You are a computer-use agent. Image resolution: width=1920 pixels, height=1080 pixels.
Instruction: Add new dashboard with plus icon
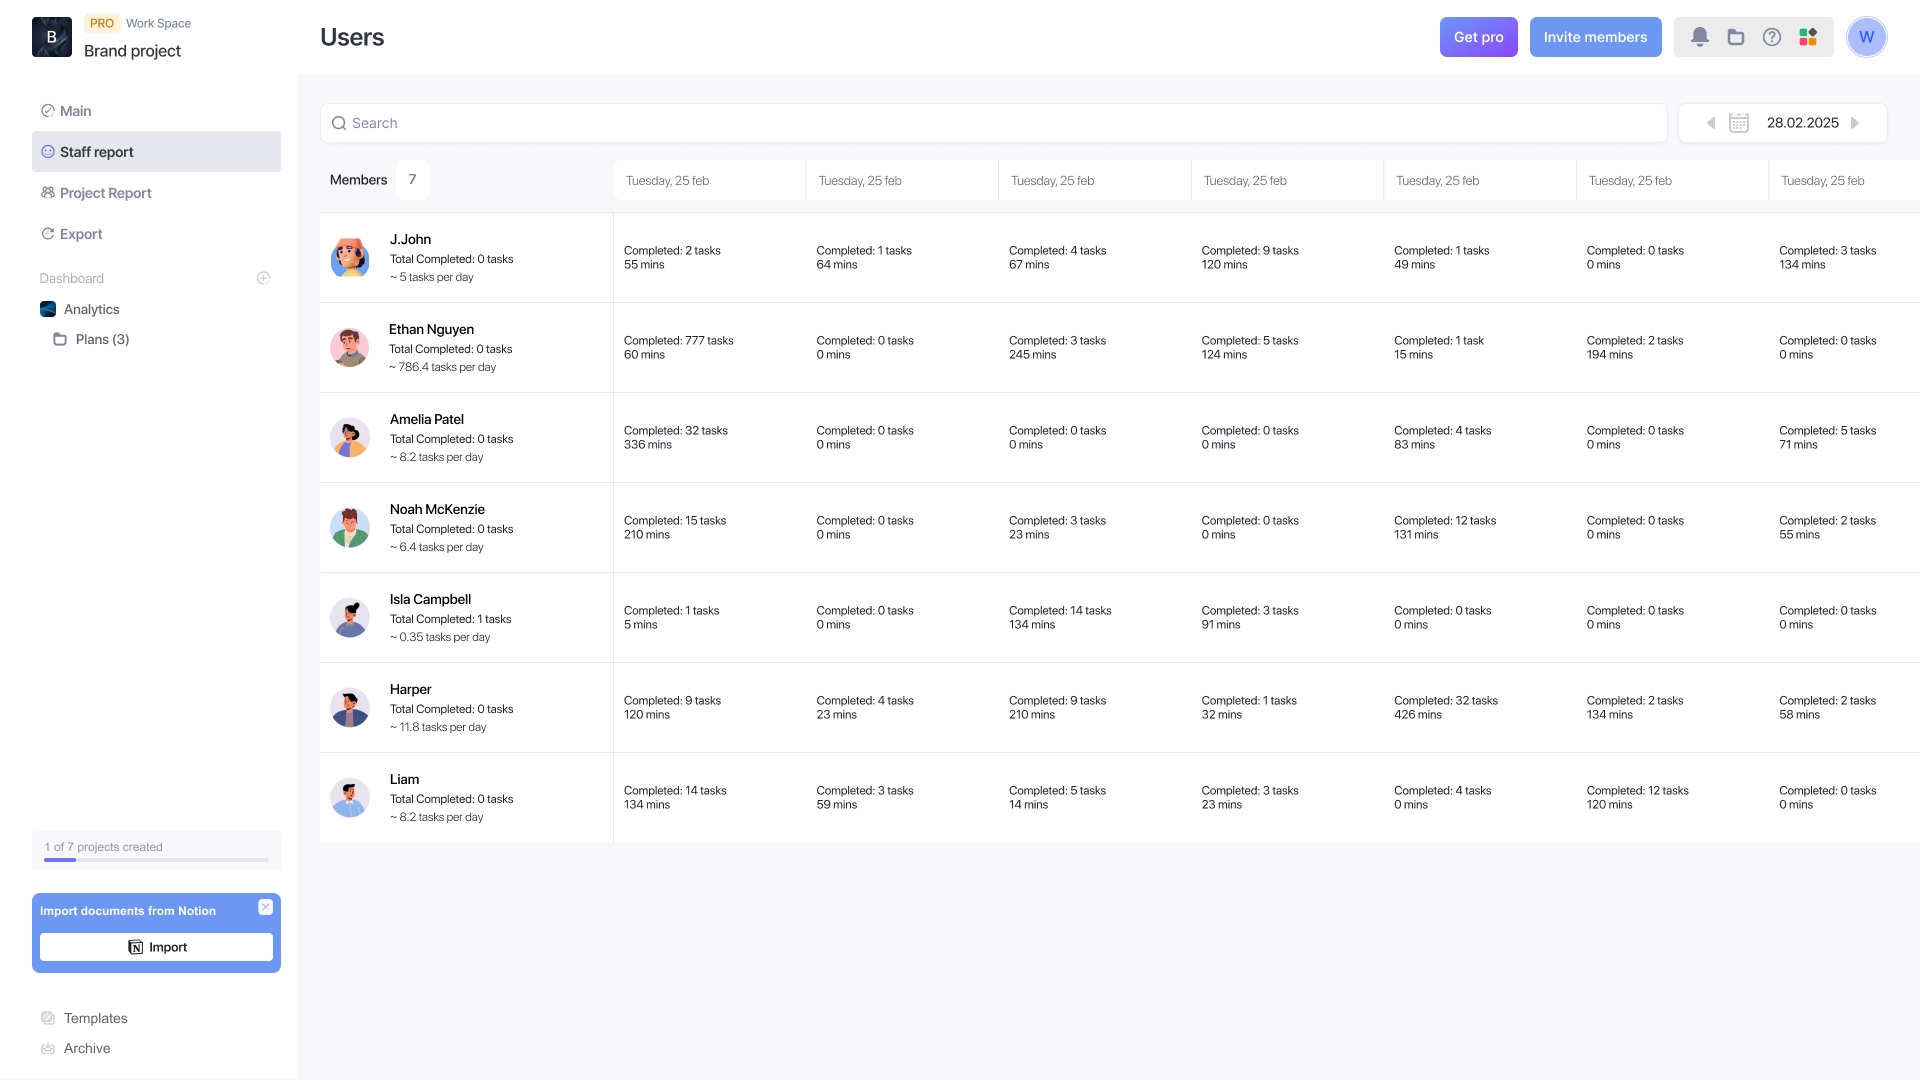[x=263, y=278]
